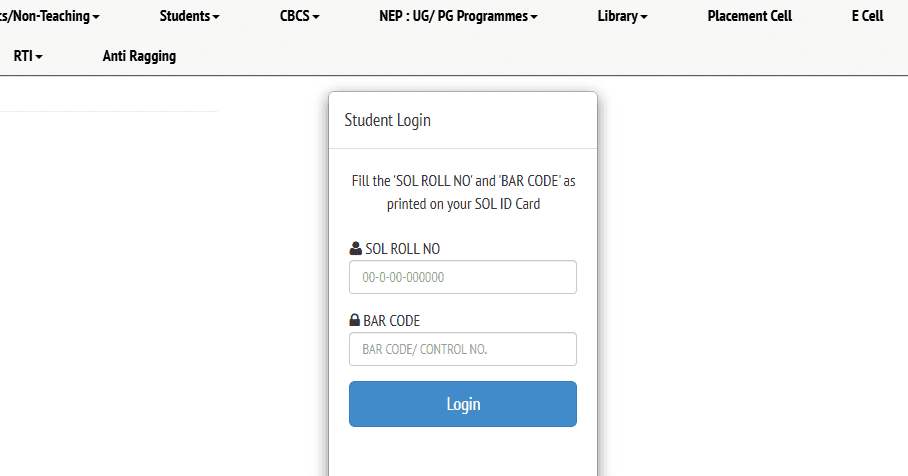Image resolution: width=908 pixels, height=476 pixels.
Task: Click into the BAR CODE text field
Action: 462,349
